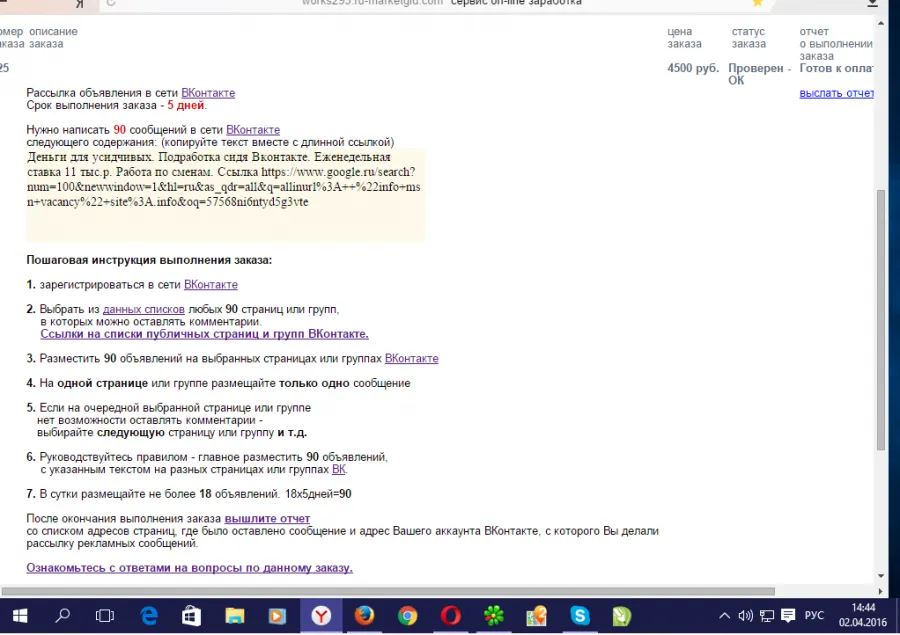Launch Microsoft Edge from the taskbar
The image size is (900, 635).
pyautogui.click(x=149, y=616)
